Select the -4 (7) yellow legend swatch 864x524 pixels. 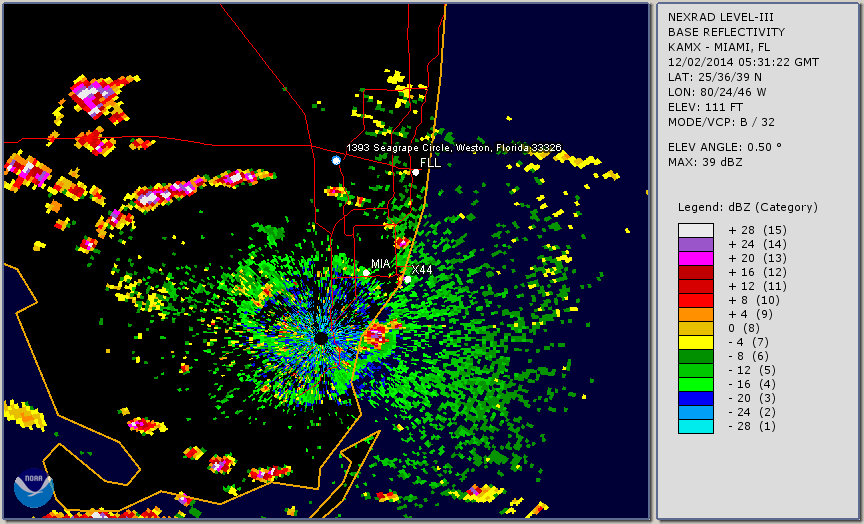click(696, 343)
